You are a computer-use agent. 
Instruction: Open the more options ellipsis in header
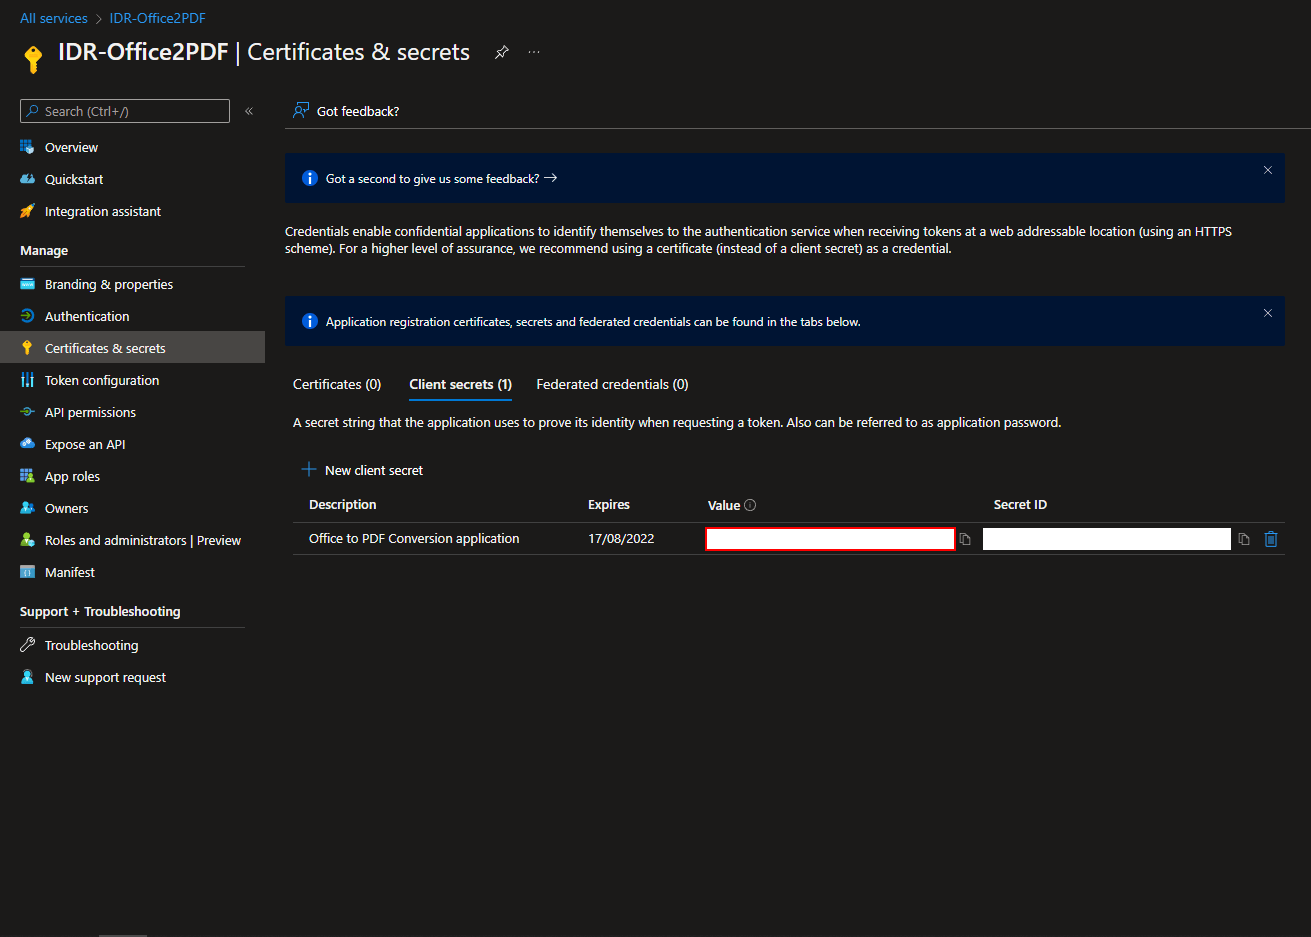click(x=534, y=52)
